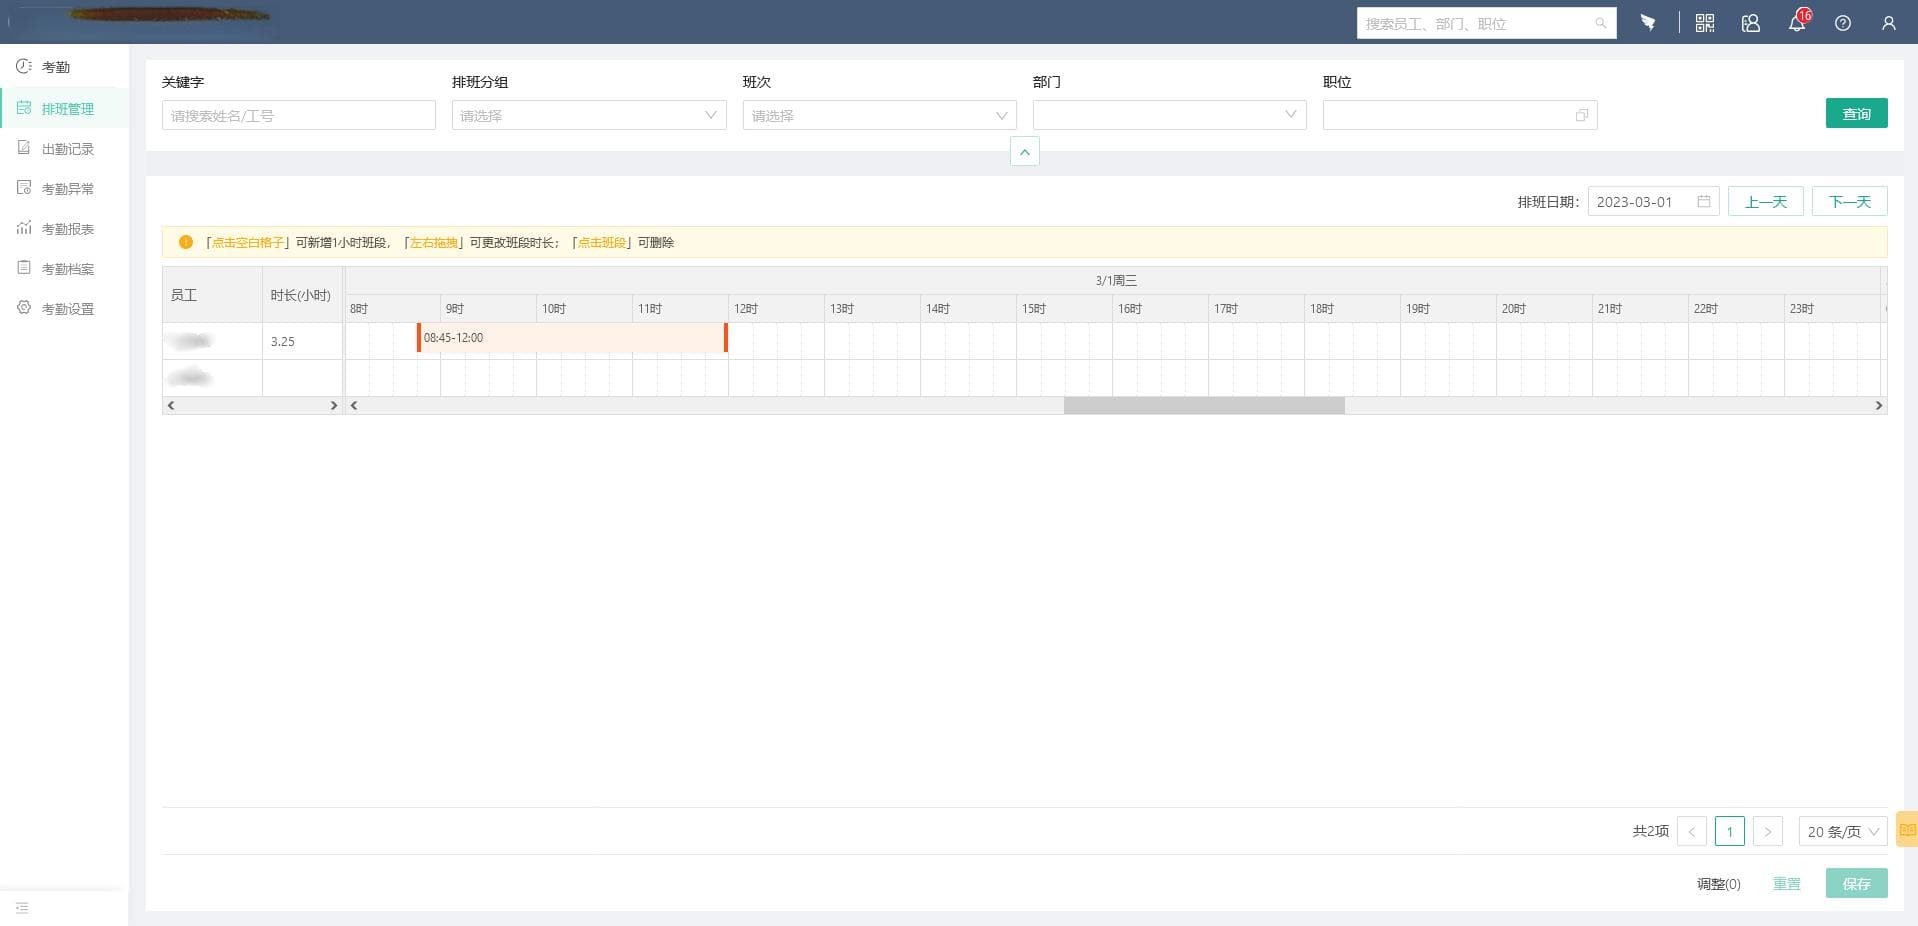
Task: Select page 1 in pagination
Action: click(x=1730, y=831)
